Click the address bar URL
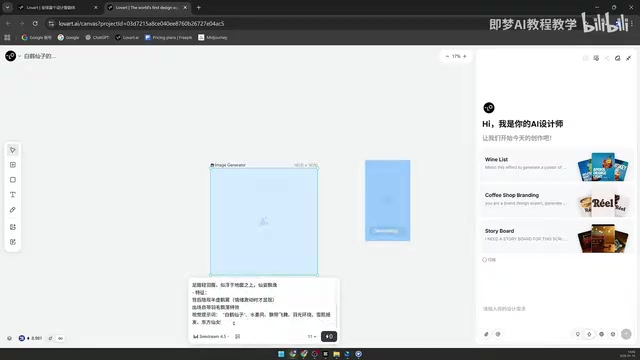 [141, 24]
